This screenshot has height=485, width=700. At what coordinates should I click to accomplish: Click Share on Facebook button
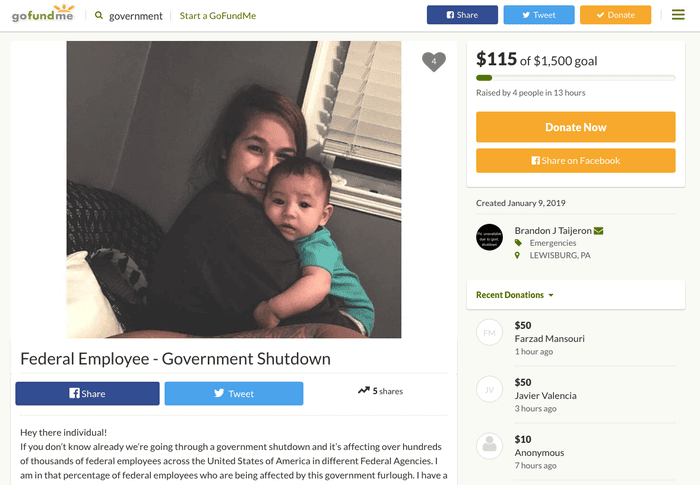coord(575,160)
